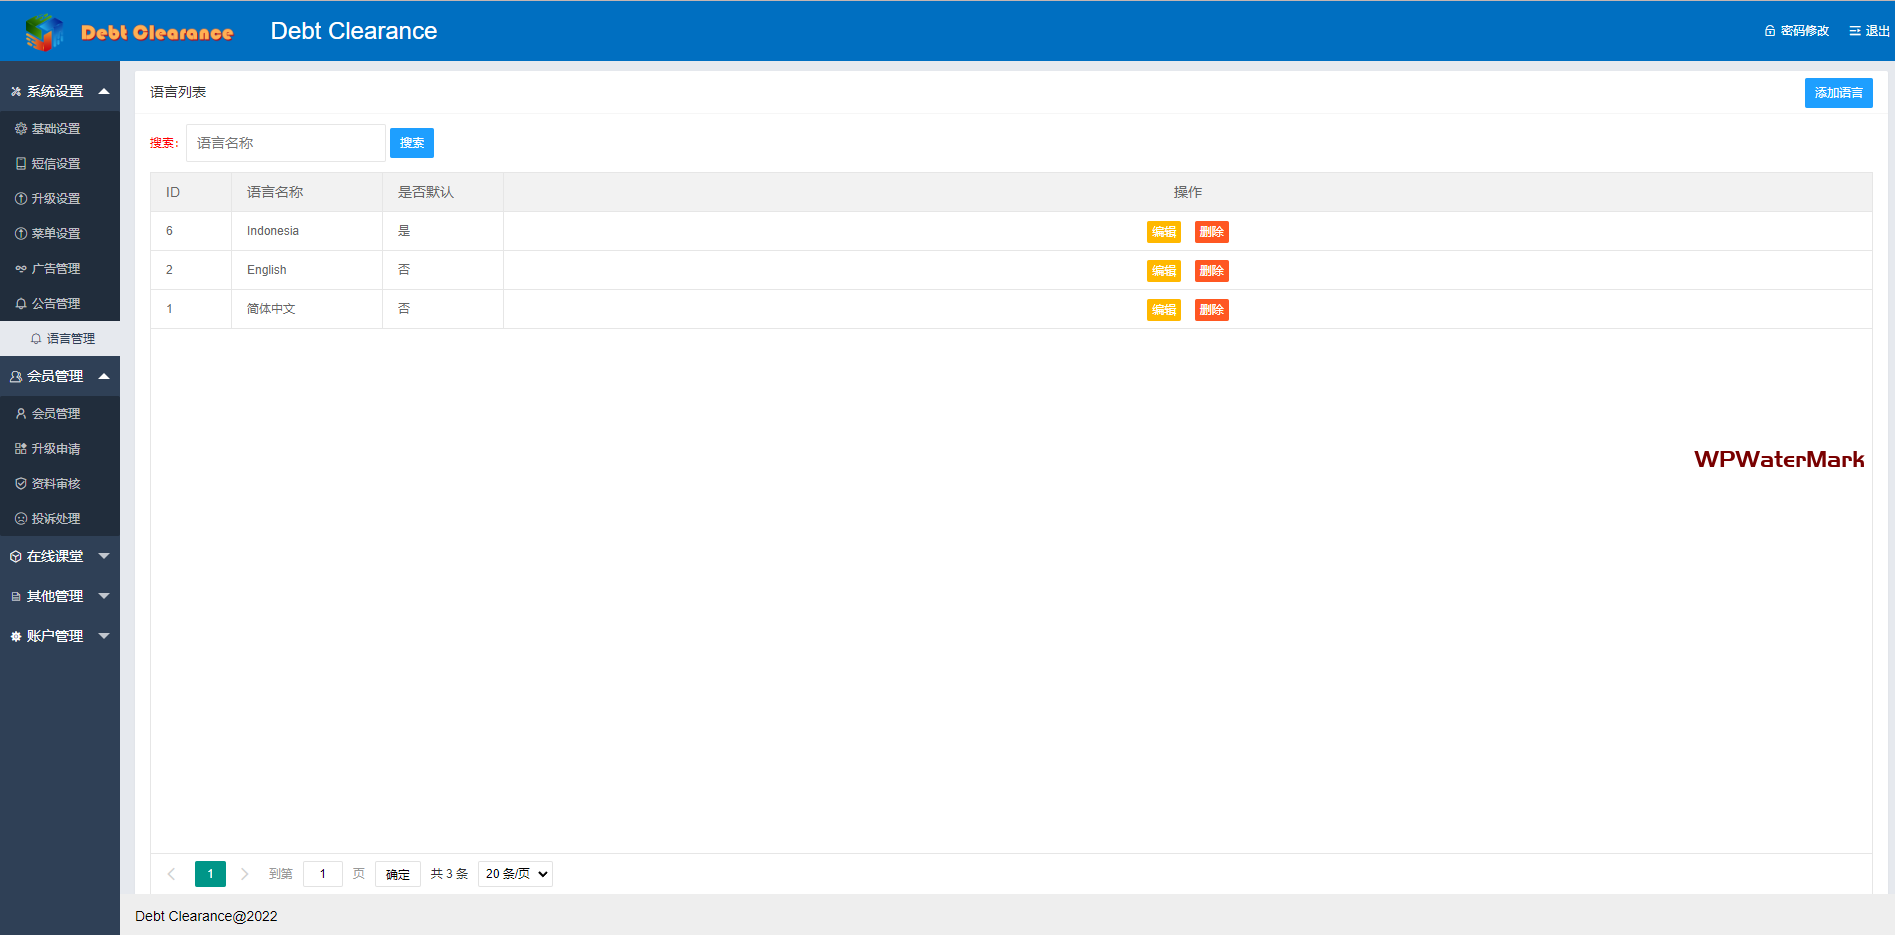Expand the 账户管理 menu section

coord(103,636)
